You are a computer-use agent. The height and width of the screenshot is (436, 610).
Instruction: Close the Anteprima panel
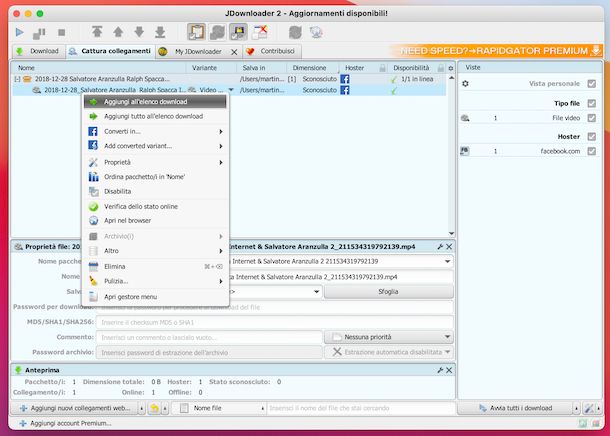pyautogui.click(x=449, y=370)
